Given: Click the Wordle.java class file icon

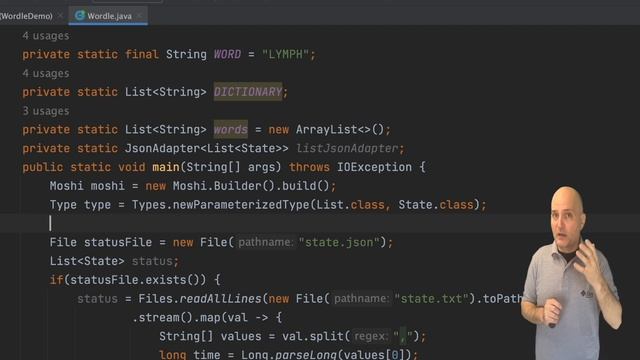Looking at the screenshot, I should [80, 16].
